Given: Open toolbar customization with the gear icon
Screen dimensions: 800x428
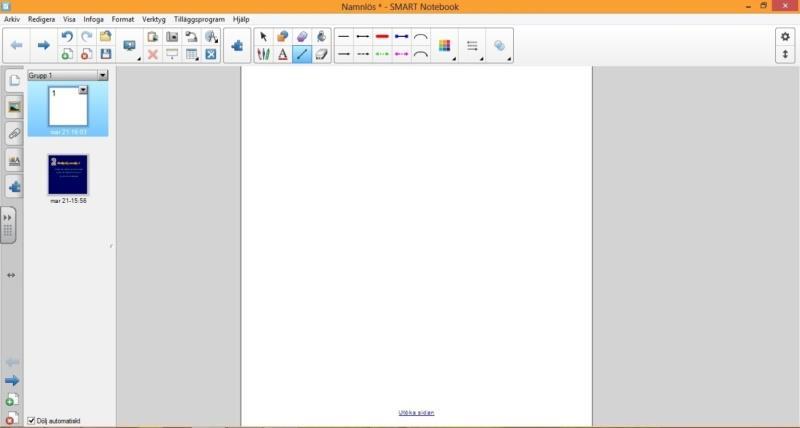Looking at the screenshot, I should pos(785,37).
